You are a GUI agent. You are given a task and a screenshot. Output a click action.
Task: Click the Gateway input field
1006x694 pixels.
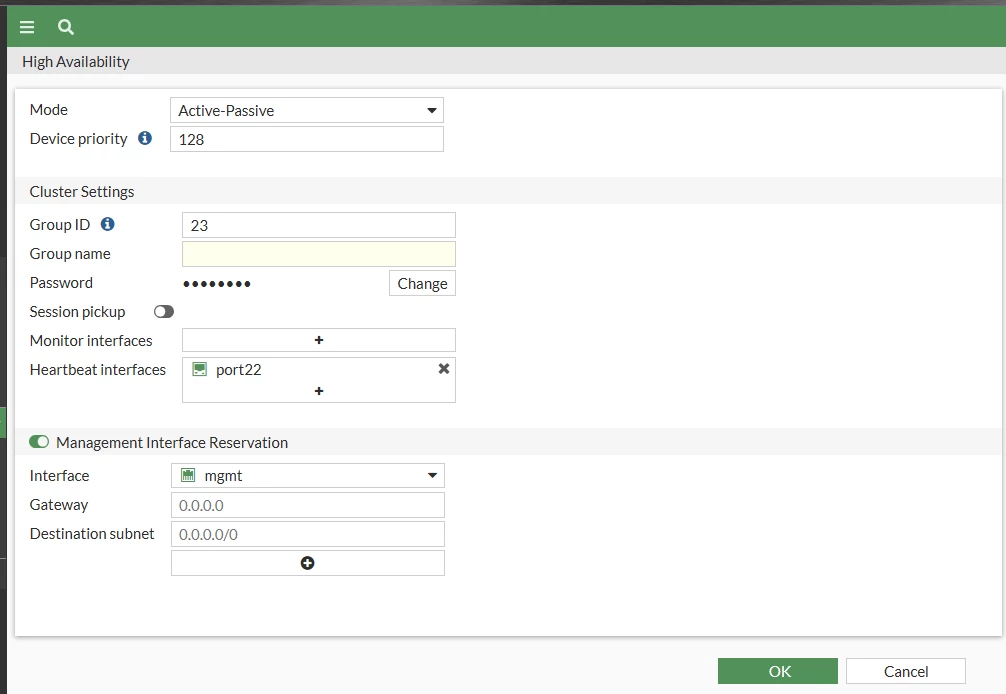tap(308, 505)
